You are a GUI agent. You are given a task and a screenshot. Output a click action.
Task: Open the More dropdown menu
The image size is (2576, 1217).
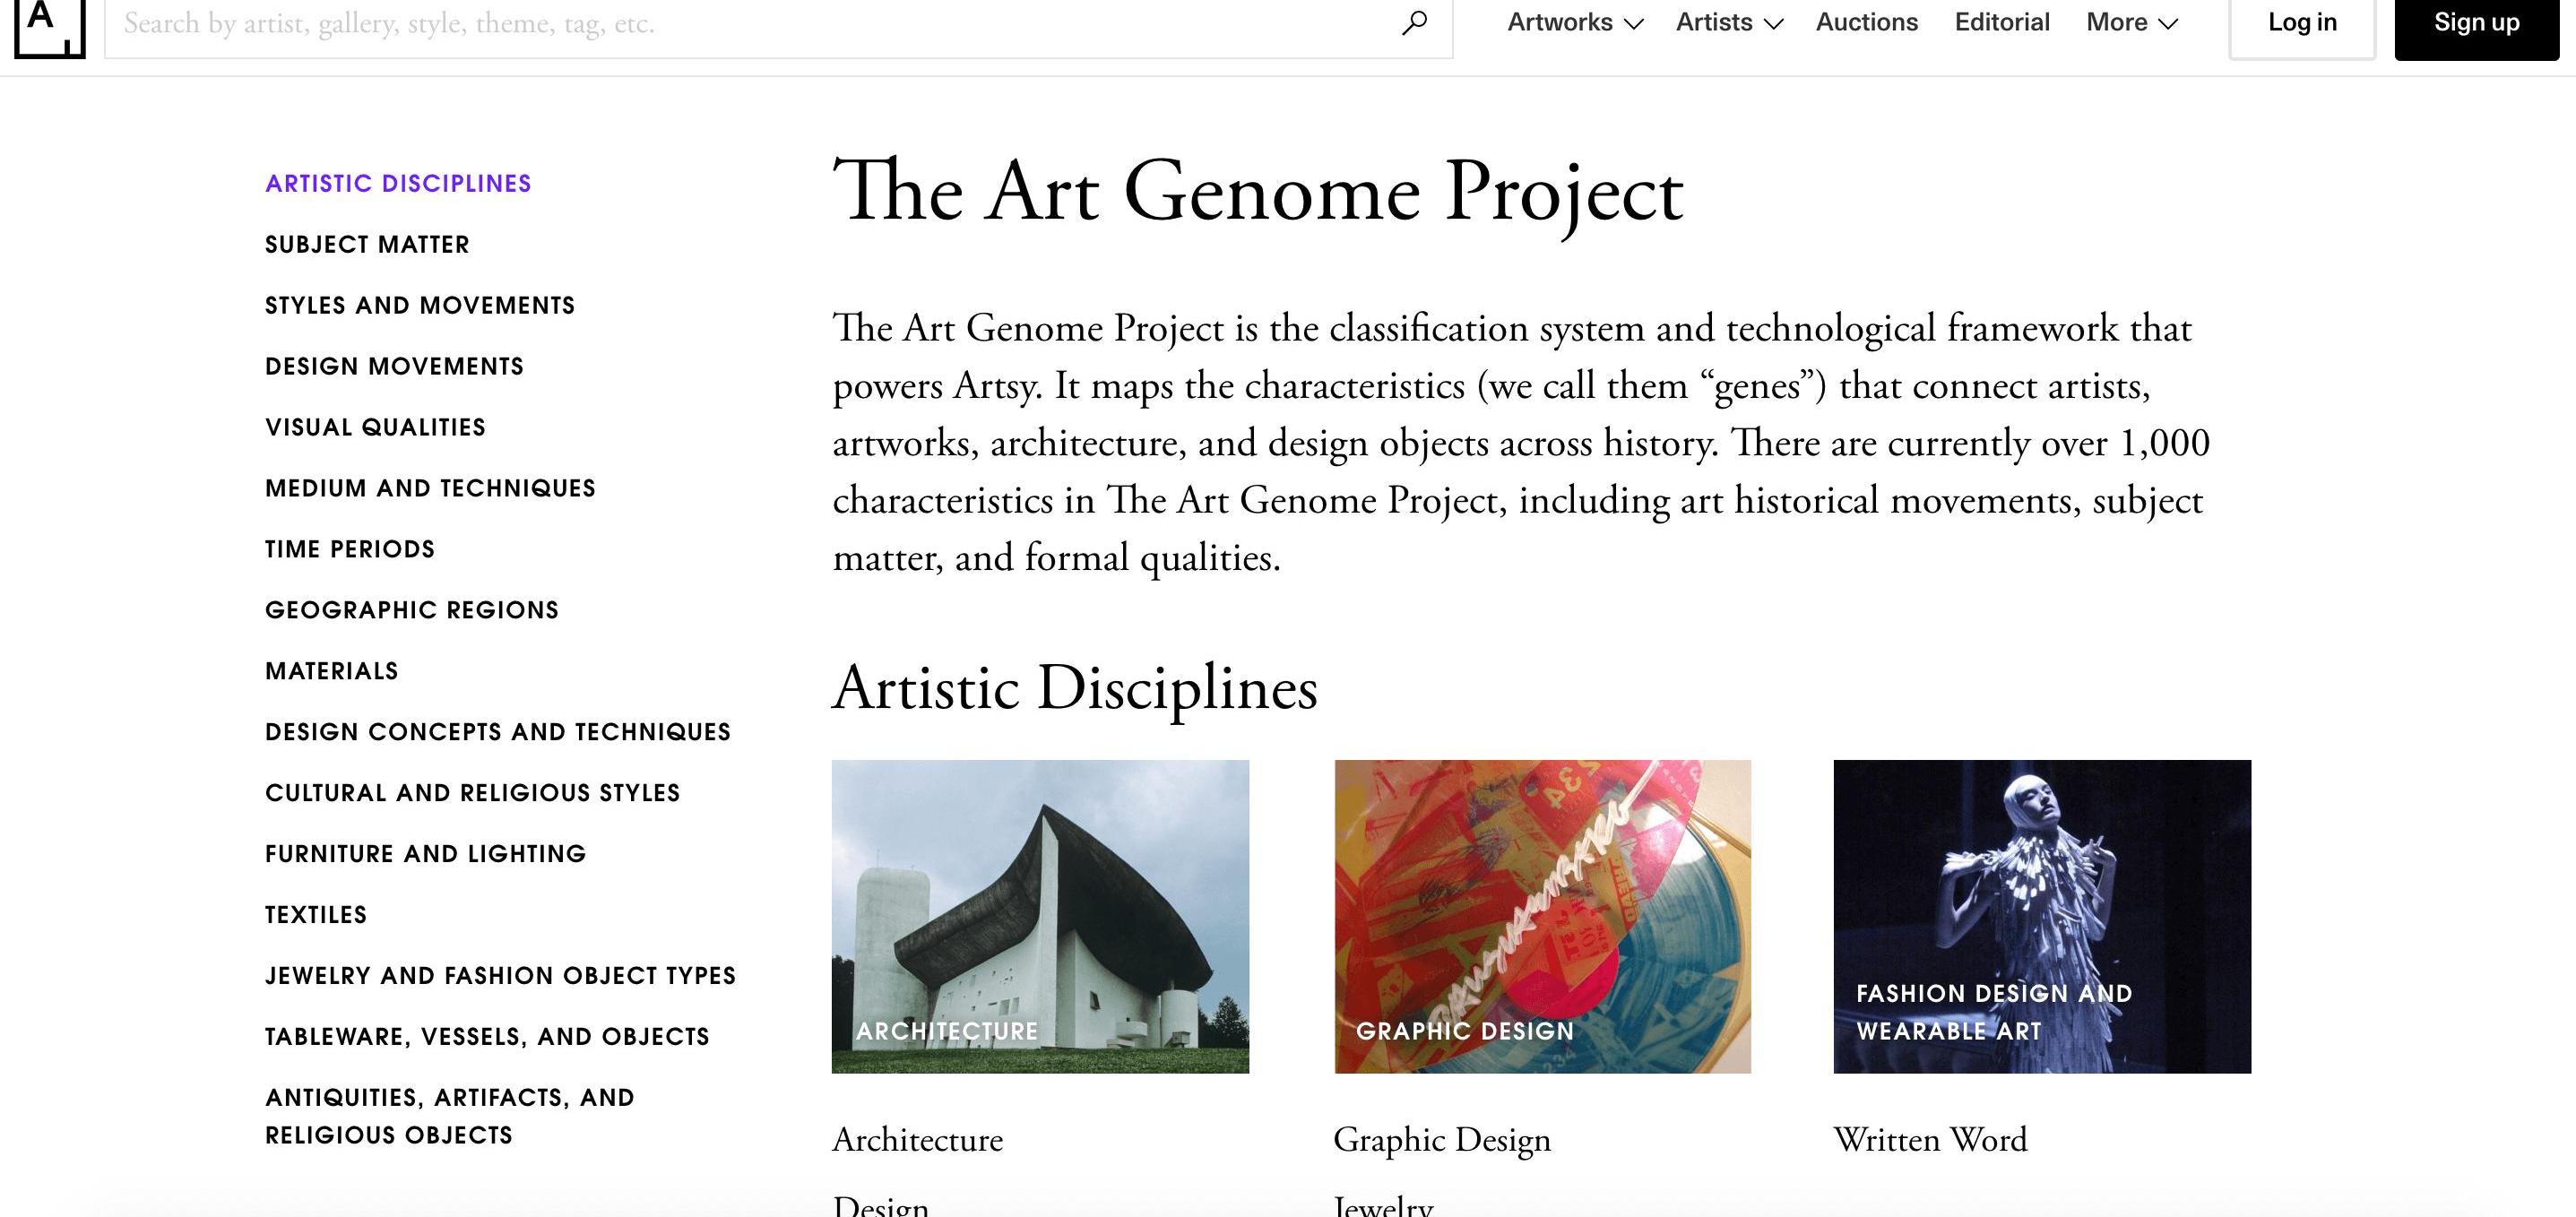pyautogui.click(x=2131, y=23)
